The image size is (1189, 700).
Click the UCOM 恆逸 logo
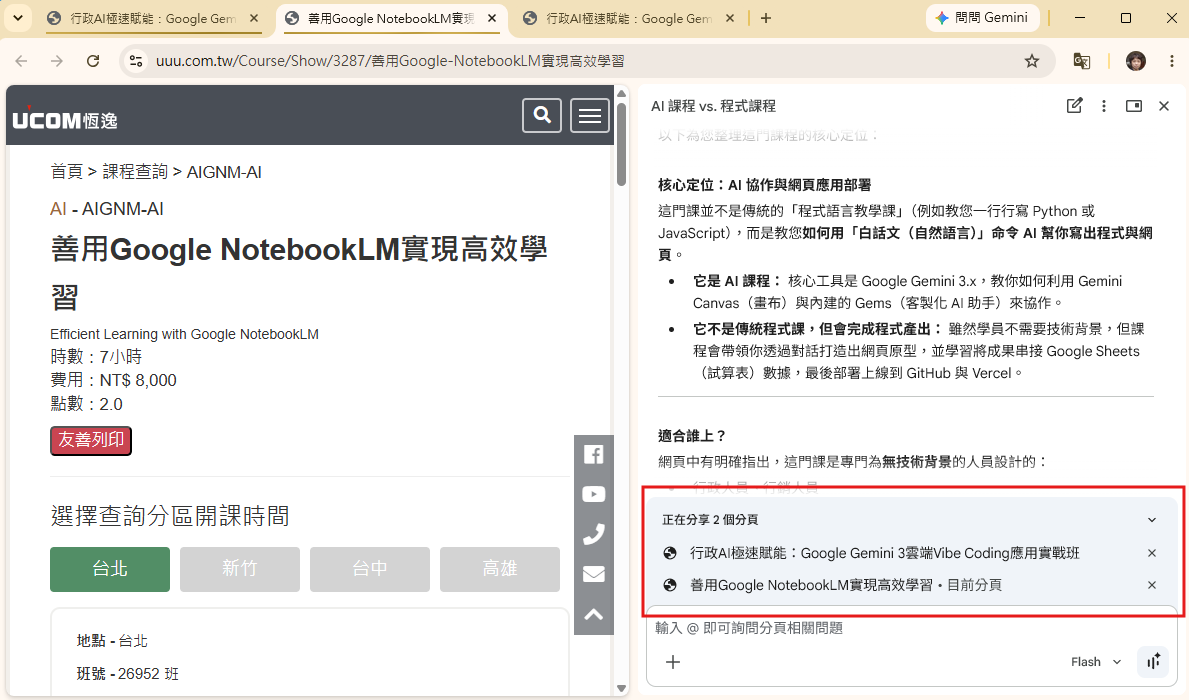click(64, 119)
